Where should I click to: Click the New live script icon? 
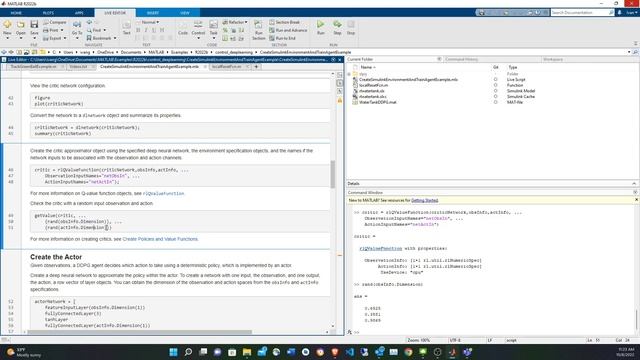coord(7,25)
